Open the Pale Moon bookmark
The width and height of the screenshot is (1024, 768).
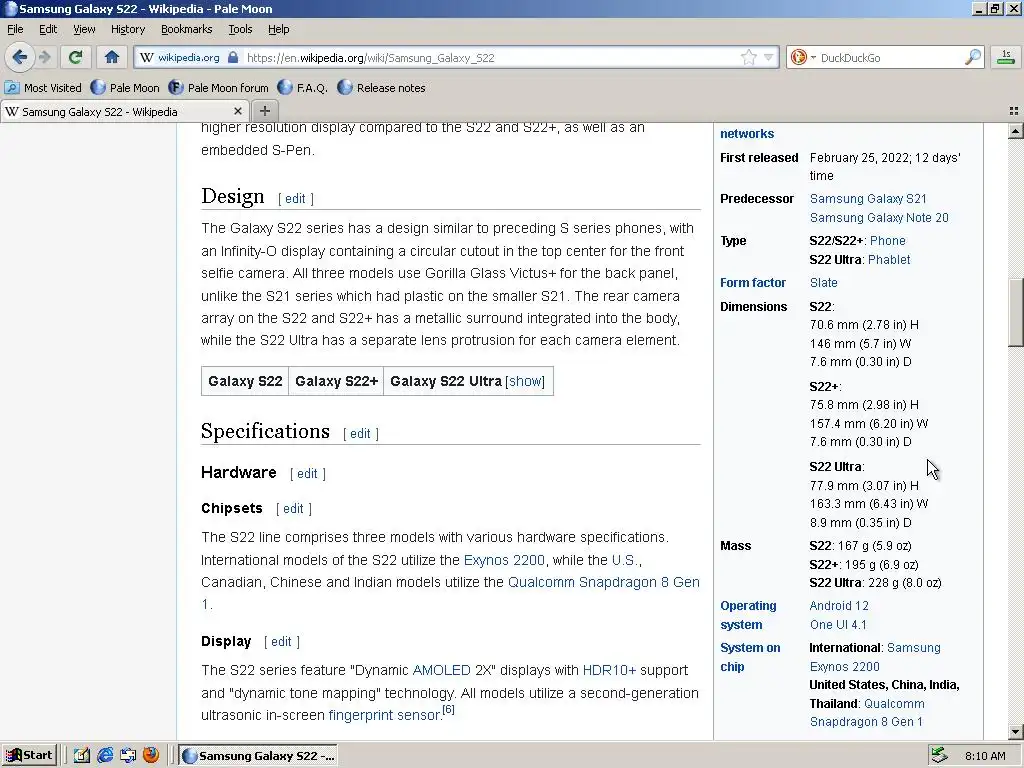125,88
